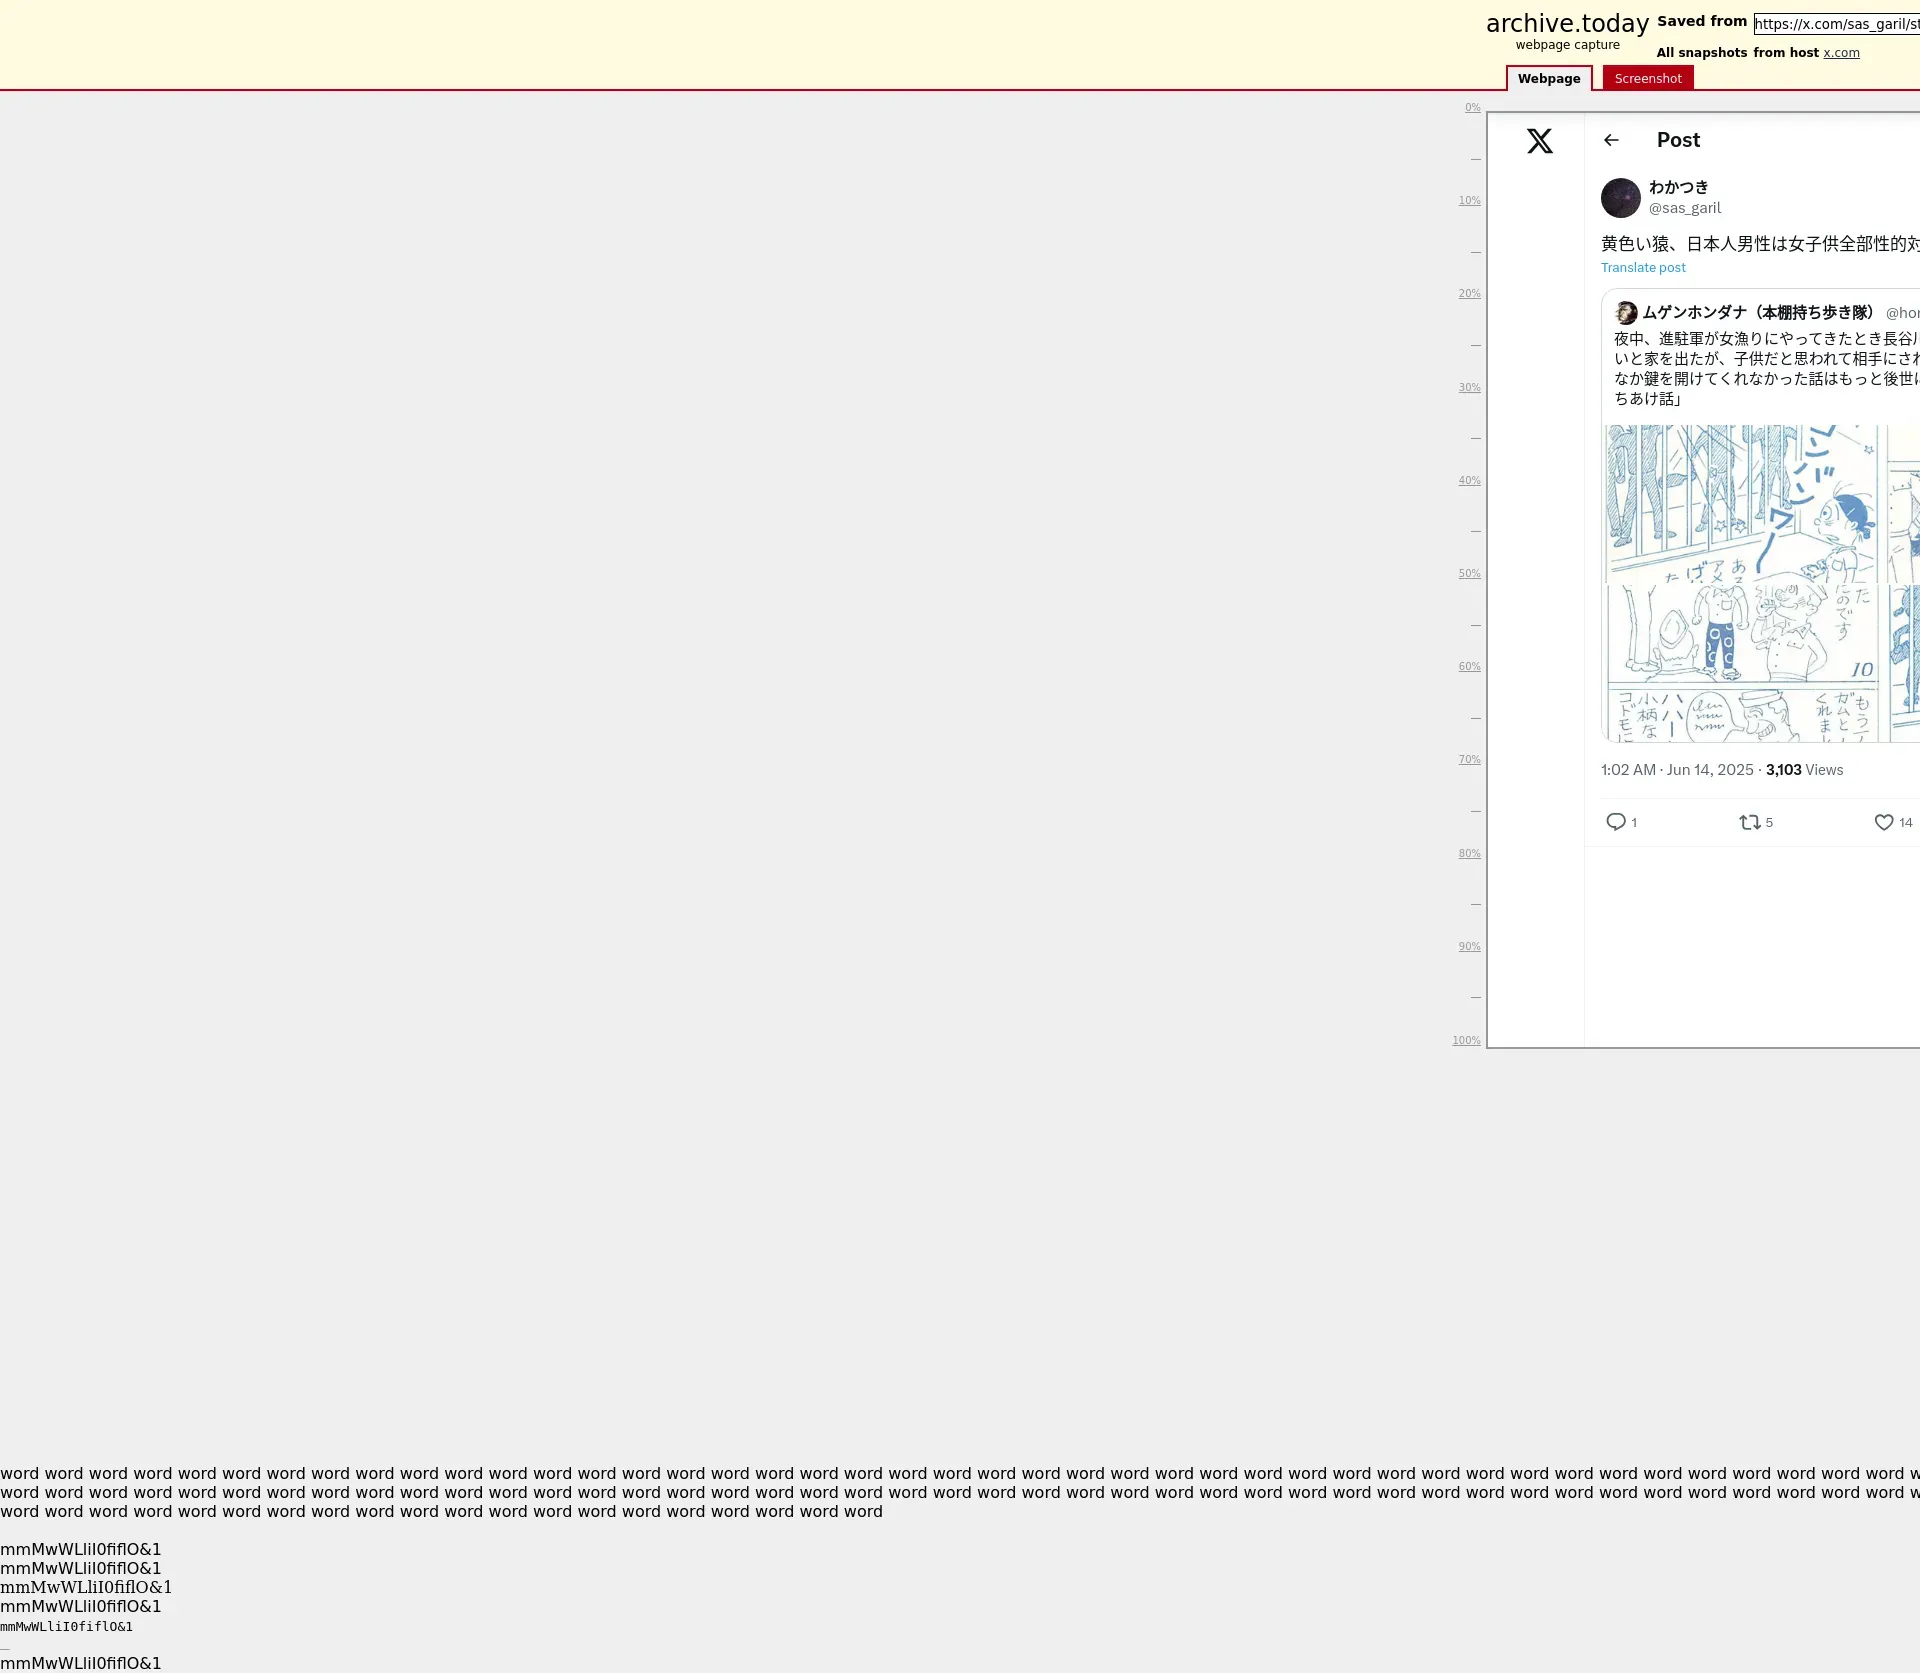
Task: Click the @sas_garil handle
Action: [x=1684, y=208]
